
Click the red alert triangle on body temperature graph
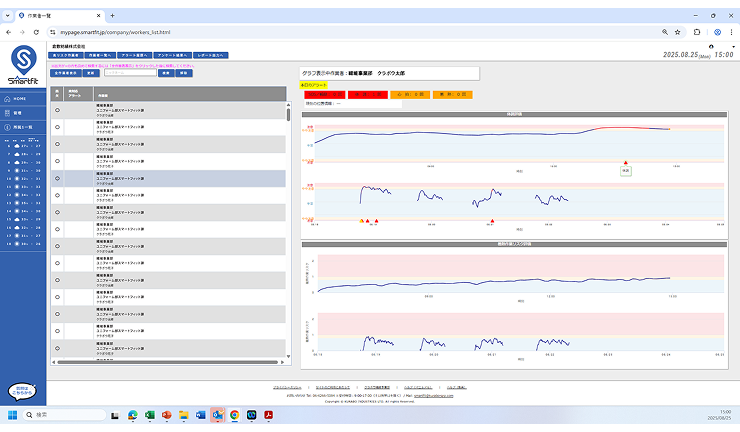click(x=626, y=162)
